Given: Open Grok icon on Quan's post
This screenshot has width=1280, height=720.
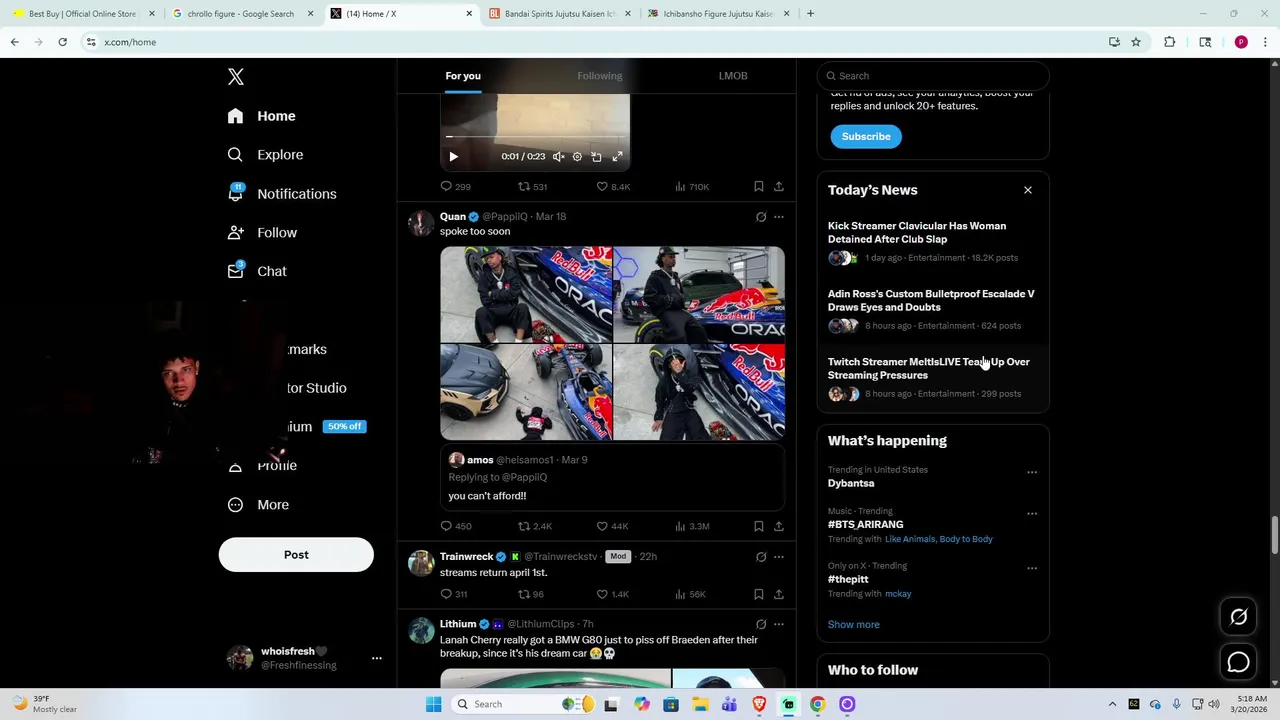Looking at the screenshot, I should [761, 217].
